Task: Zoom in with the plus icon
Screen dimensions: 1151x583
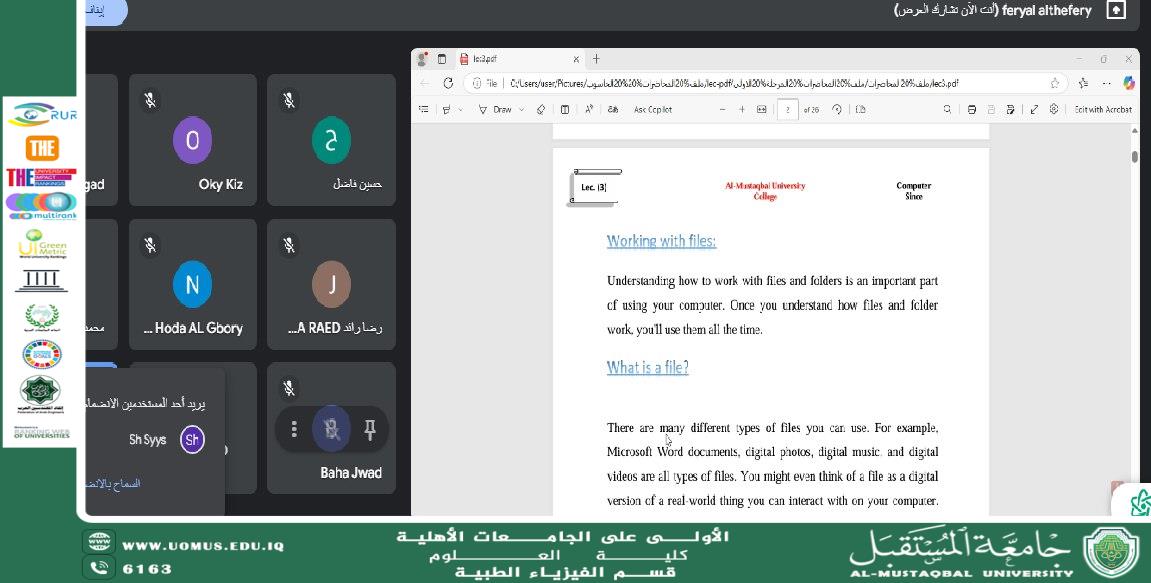Action: click(x=741, y=109)
